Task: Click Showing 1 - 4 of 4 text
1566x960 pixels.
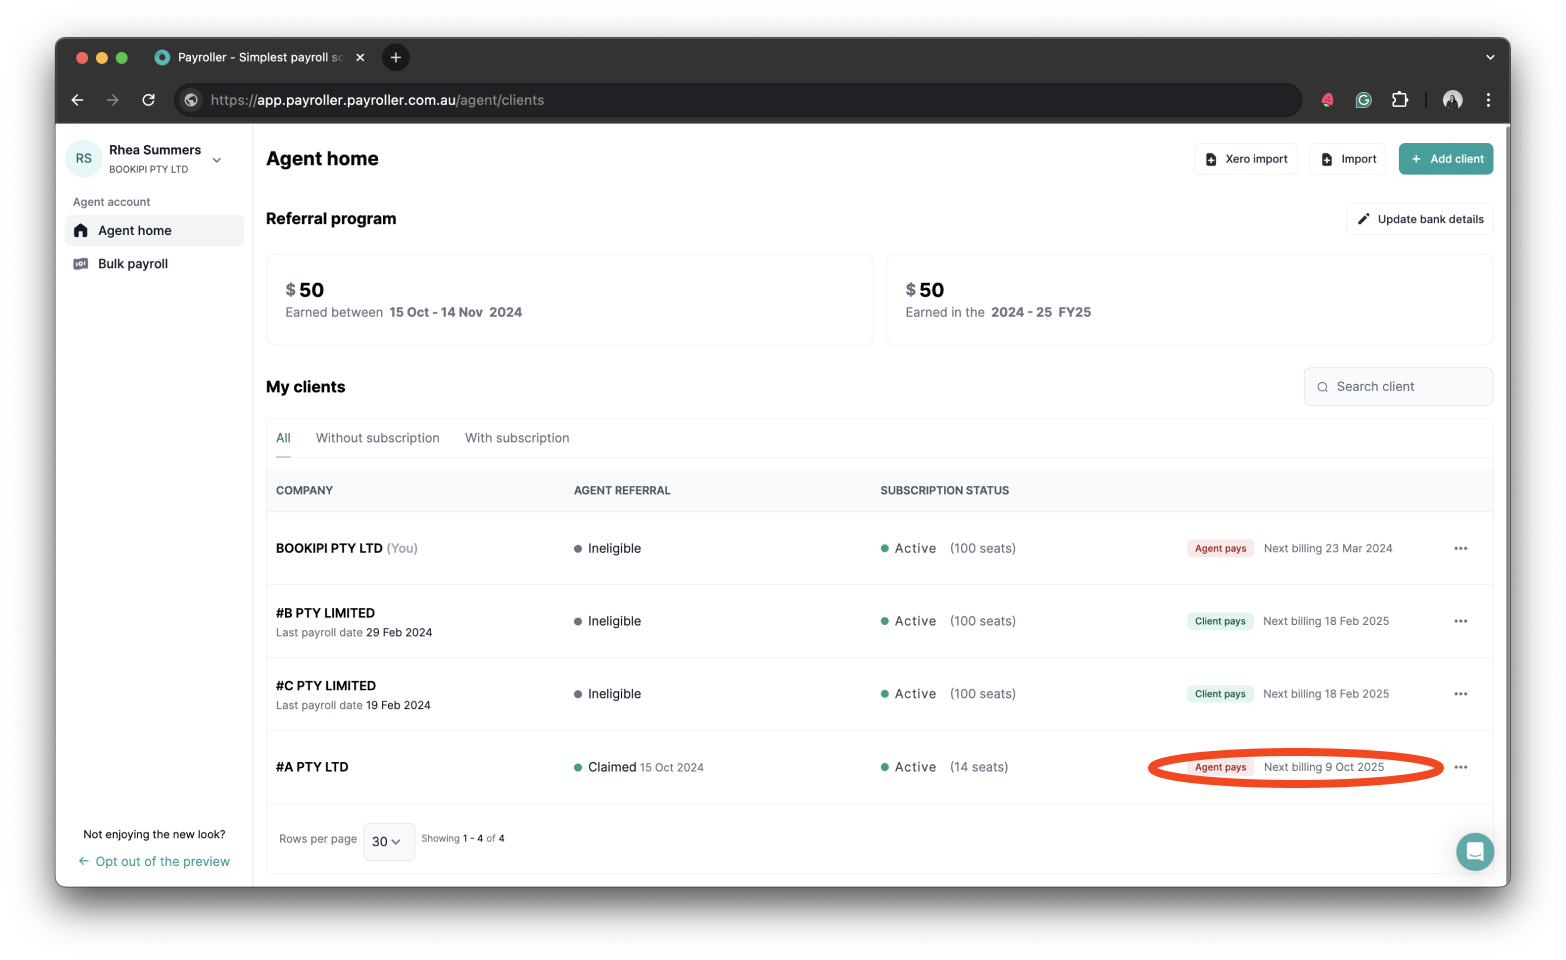Action: 463,838
